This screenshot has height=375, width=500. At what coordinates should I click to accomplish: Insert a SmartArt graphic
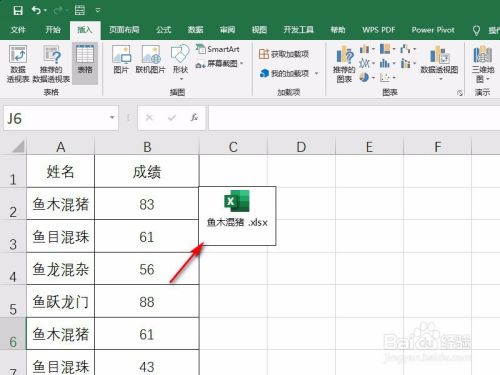pyautogui.click(x=218, y=49)
